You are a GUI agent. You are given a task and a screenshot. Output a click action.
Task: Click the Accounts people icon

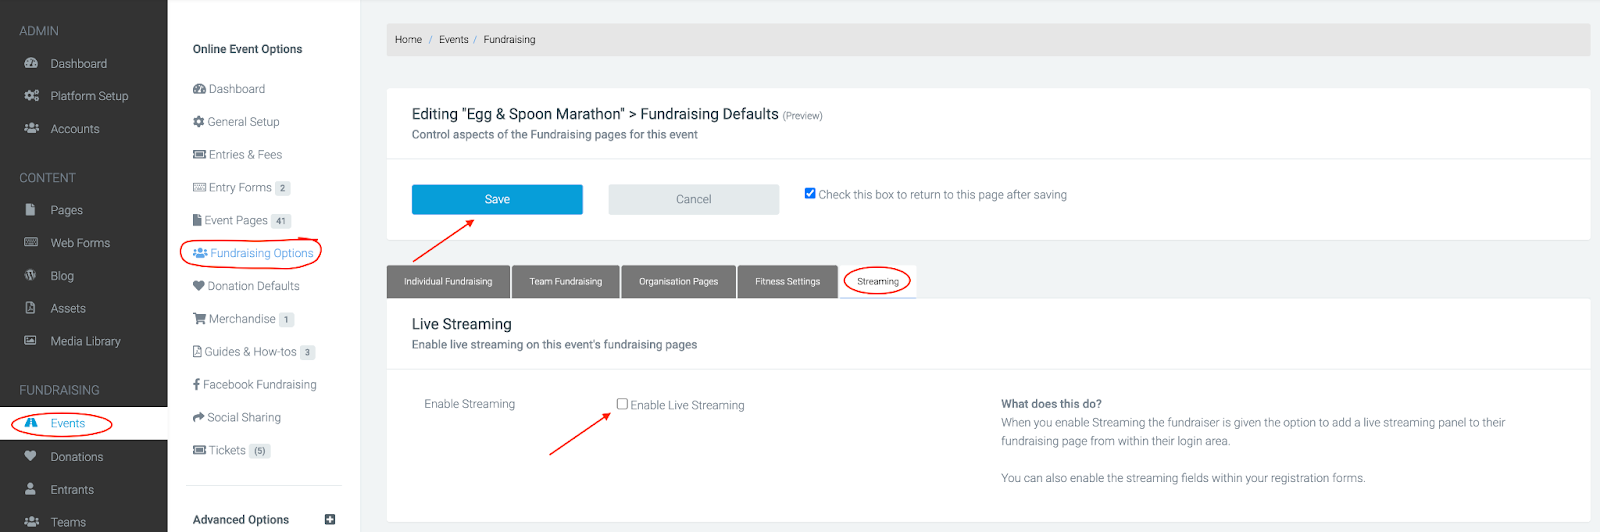pos(31,128)
